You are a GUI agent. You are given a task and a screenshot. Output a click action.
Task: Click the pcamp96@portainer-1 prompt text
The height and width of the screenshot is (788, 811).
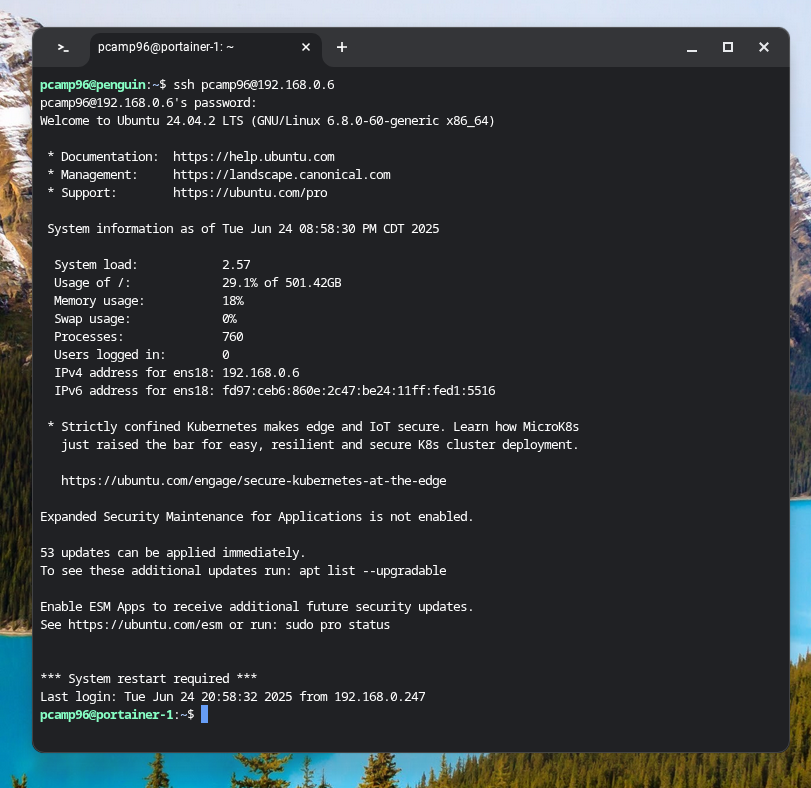point(110,714)
